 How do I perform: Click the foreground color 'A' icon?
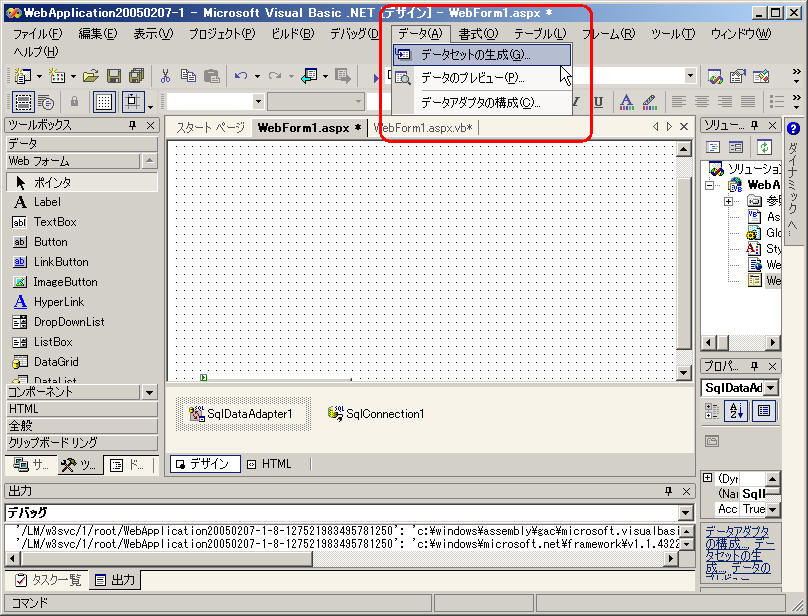pyautogui.click(x=626, y=102)
